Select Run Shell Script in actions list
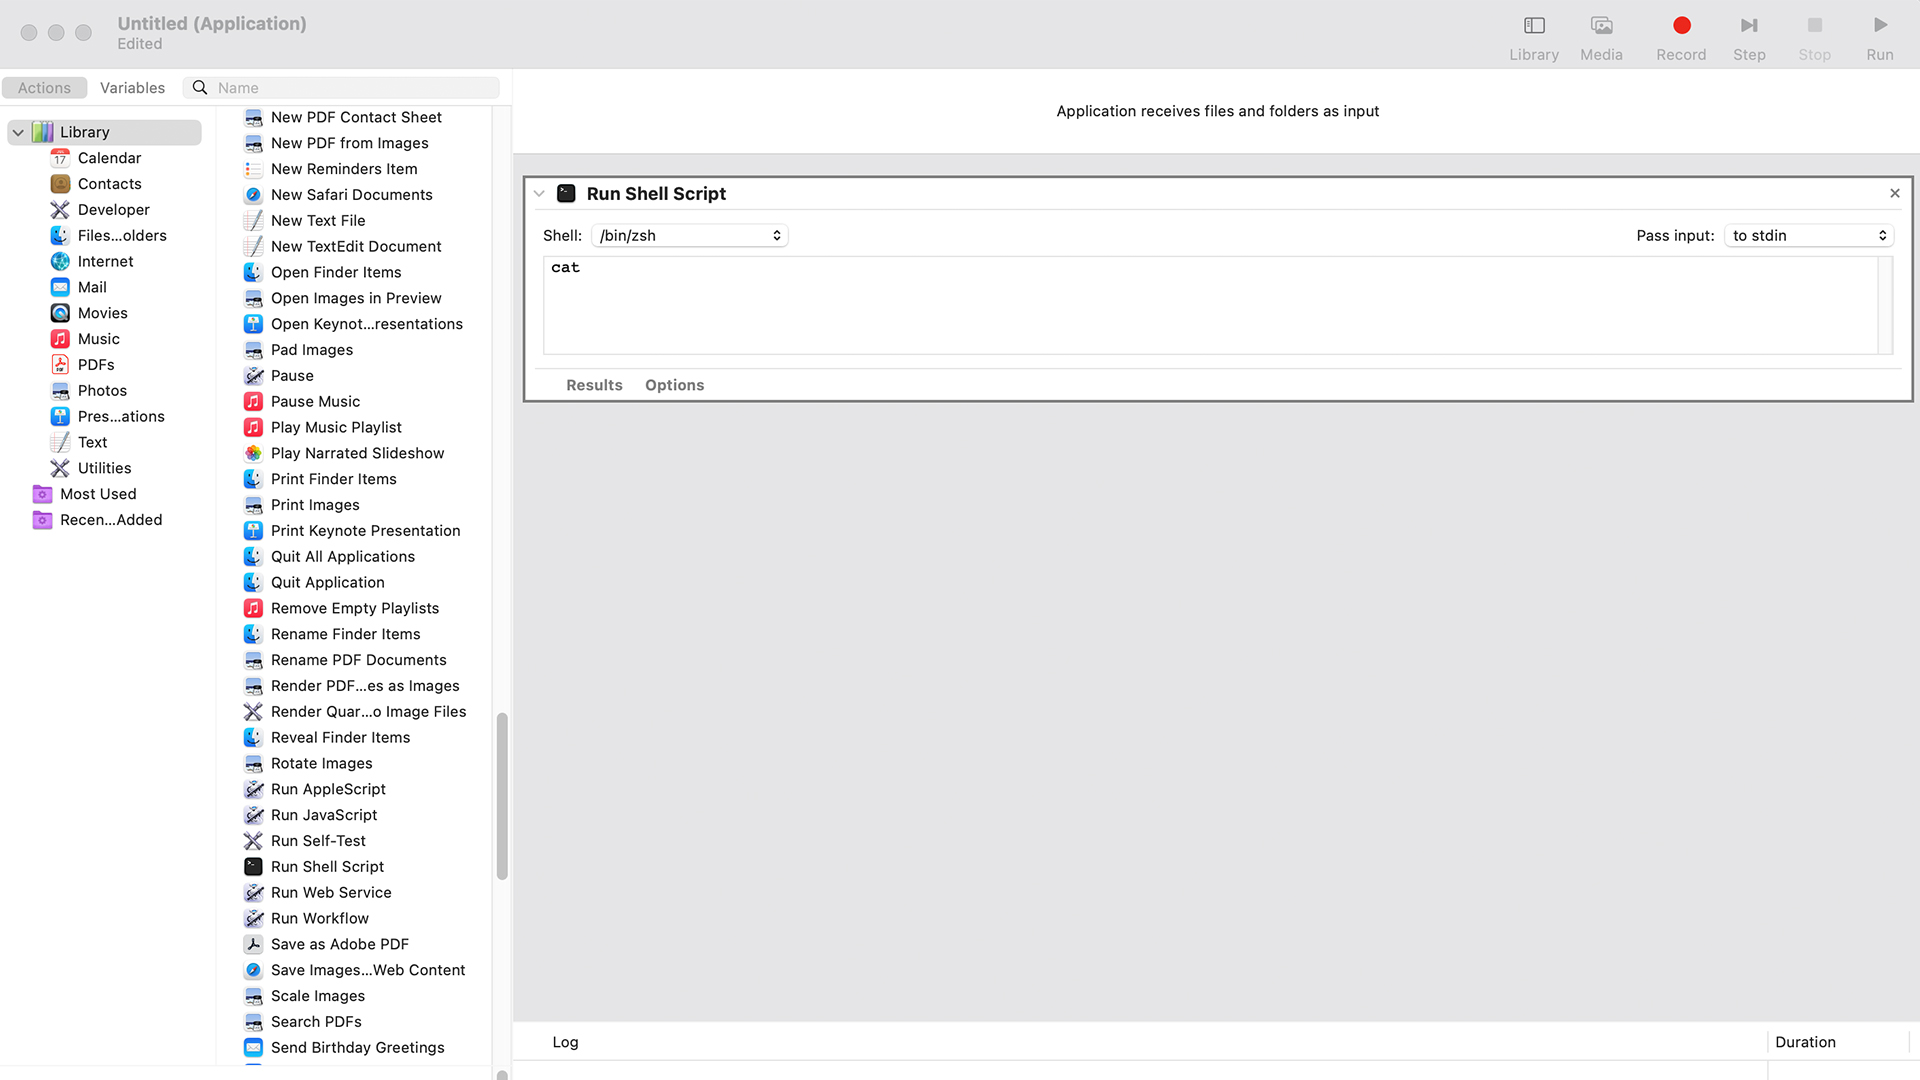 pyautogui.click(x=327, y=866)
